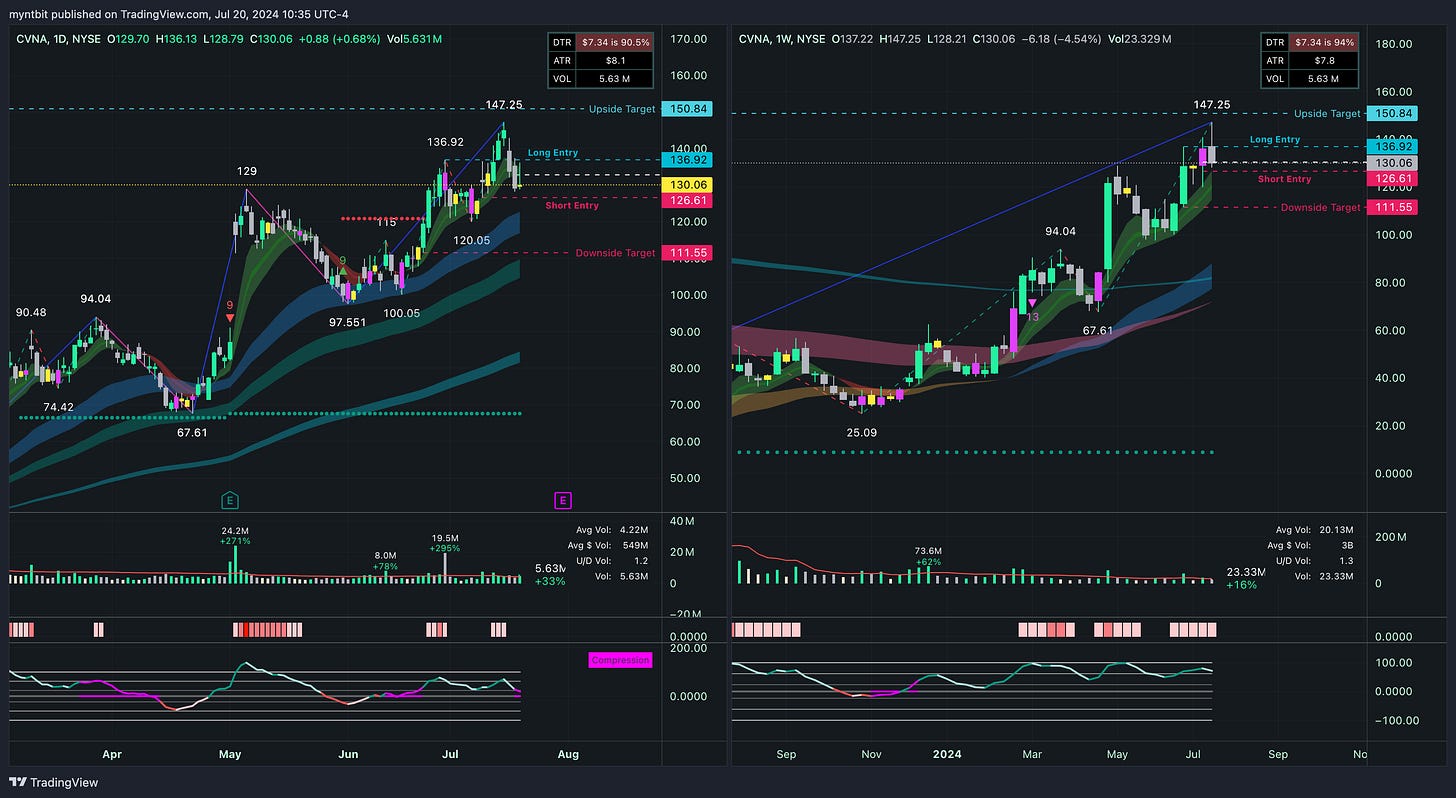
Task: Click the +16% volume change on weekly chart
Action: [x=1242, y=584]
